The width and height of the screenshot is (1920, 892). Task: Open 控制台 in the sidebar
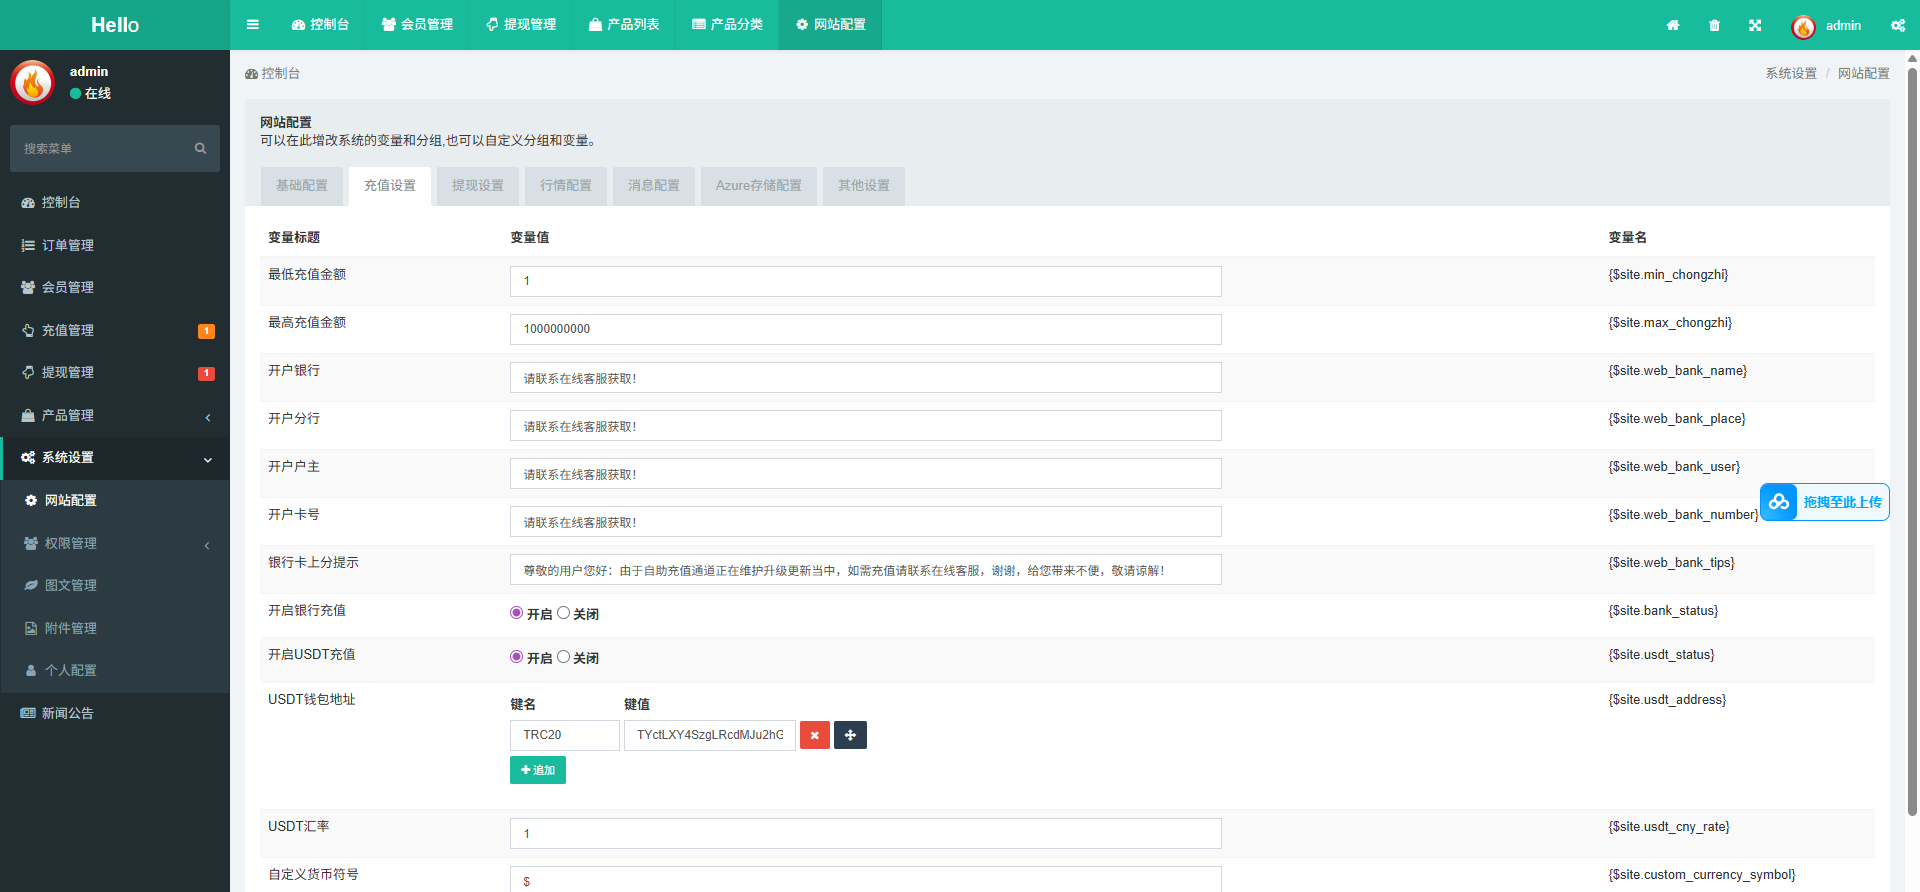(x=115, y=202)
